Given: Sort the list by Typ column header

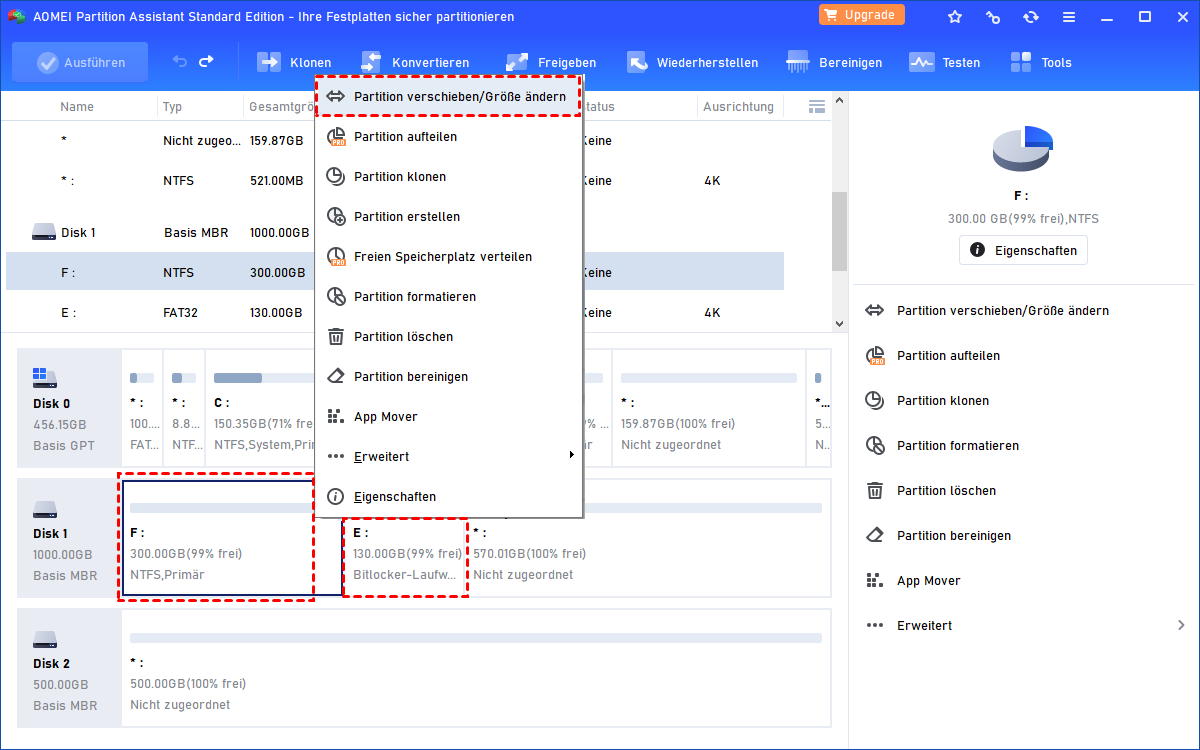Looking at the screenshot, I should [x=173, y=107].
